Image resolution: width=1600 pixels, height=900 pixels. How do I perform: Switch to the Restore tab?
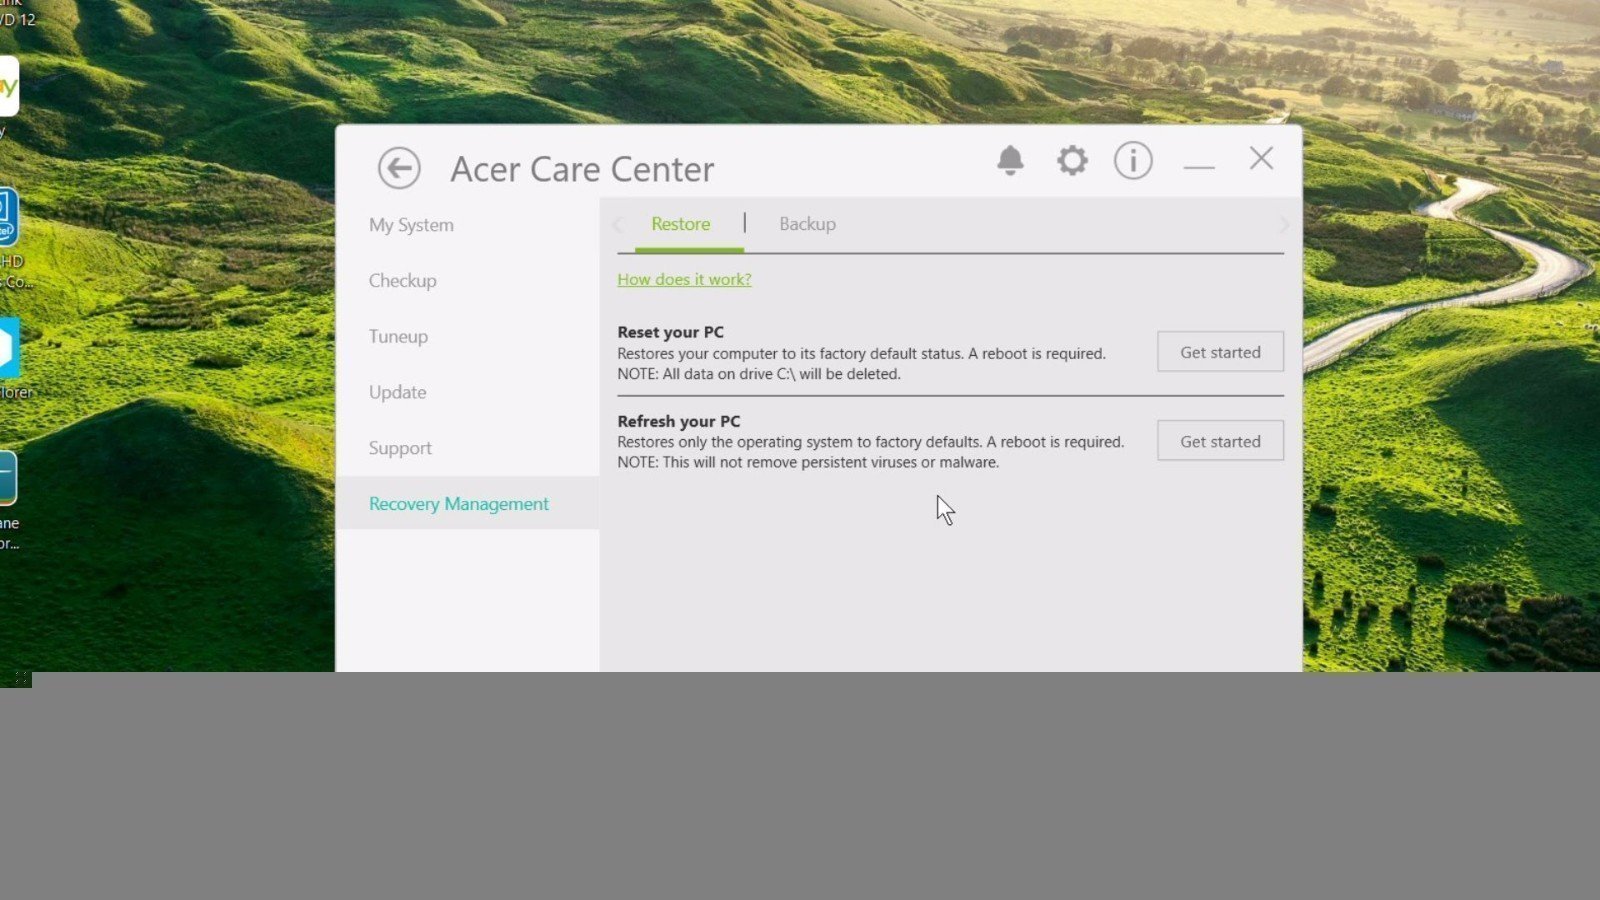coord(680,224)
